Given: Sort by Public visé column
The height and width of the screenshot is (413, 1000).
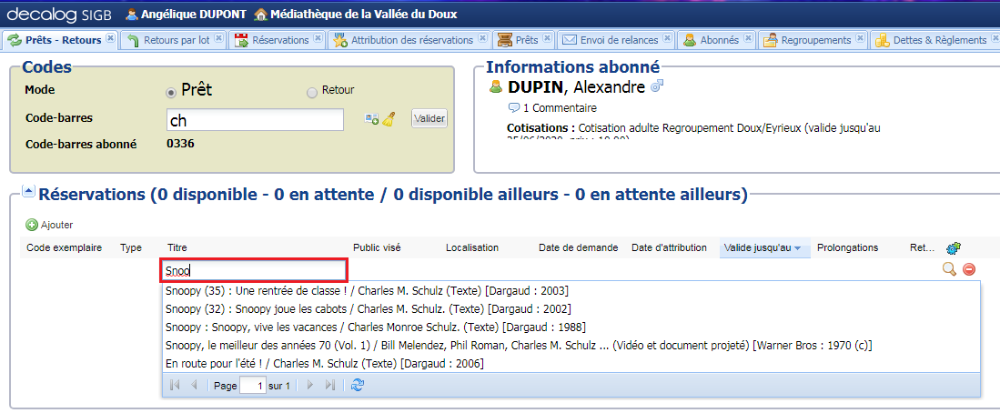Looking at the screenshot, I should [x=377, y=247].
